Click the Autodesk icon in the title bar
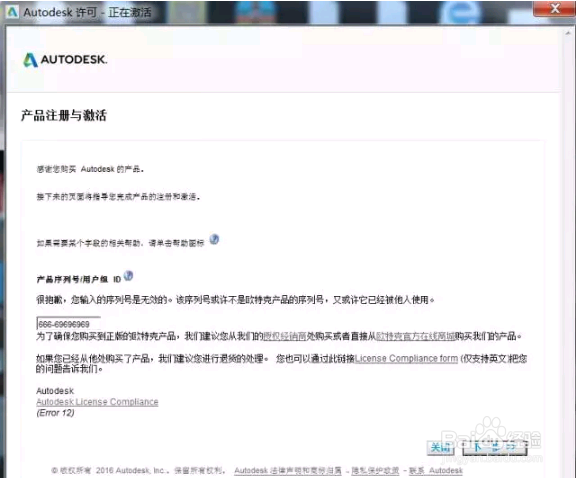The height and width of the screenshot is (478, 576). (x=12, y=12)
